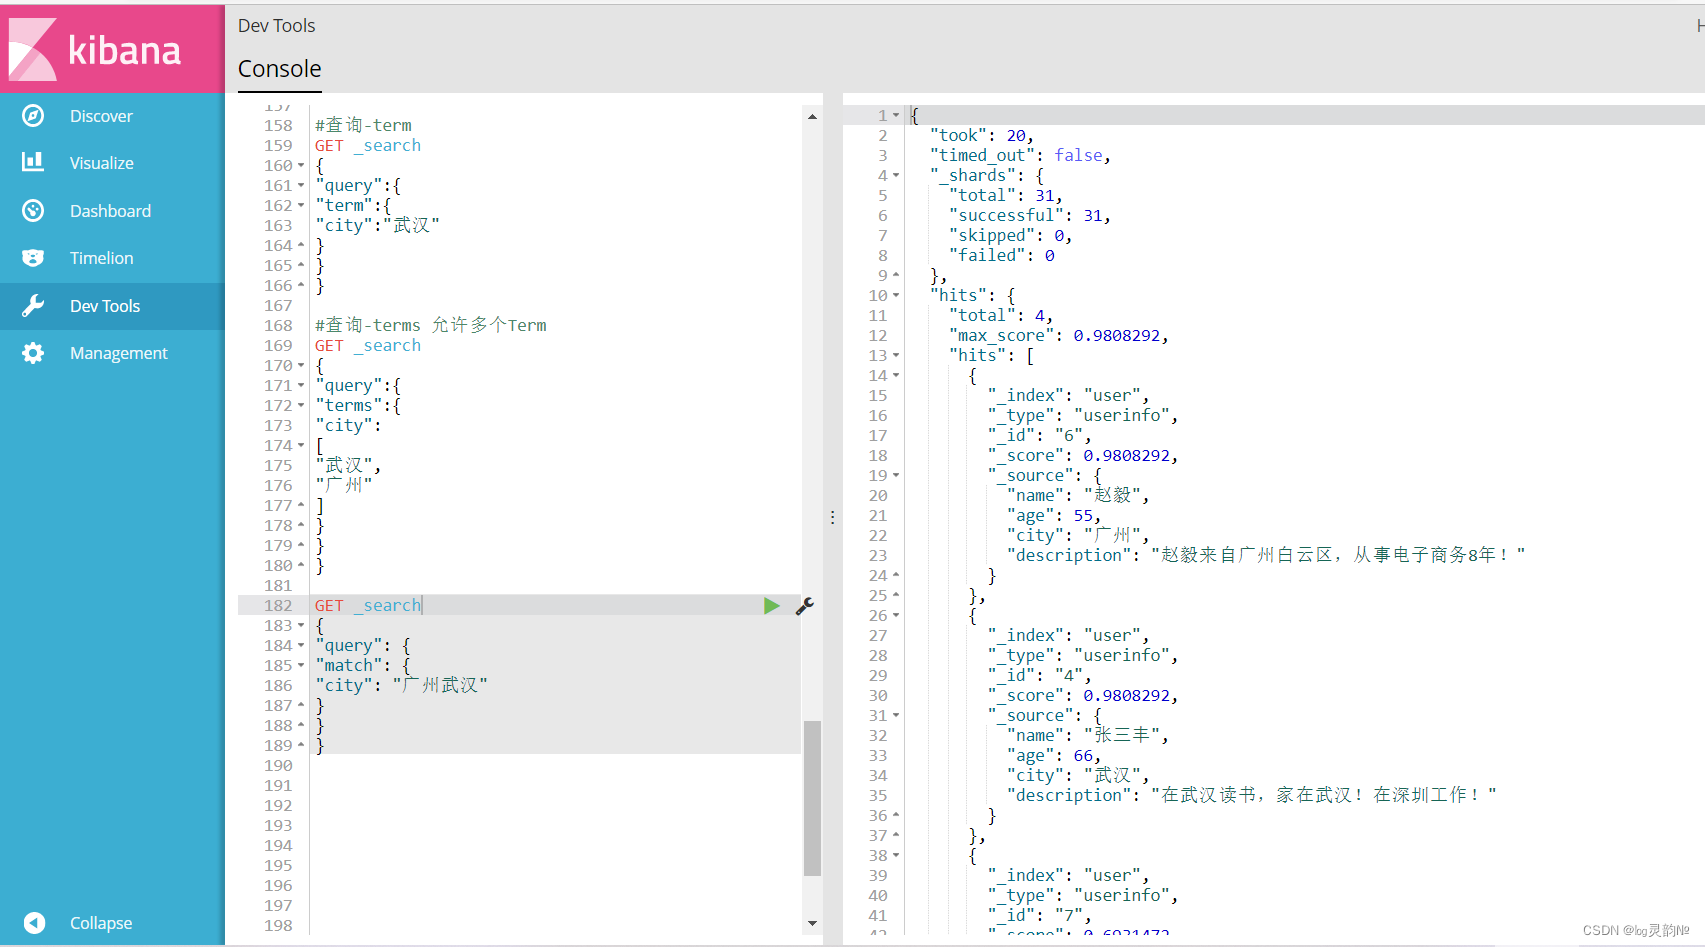This screenshot has width=1705, height=947.
Task: Open Visualize menu item
Action: 102,163
